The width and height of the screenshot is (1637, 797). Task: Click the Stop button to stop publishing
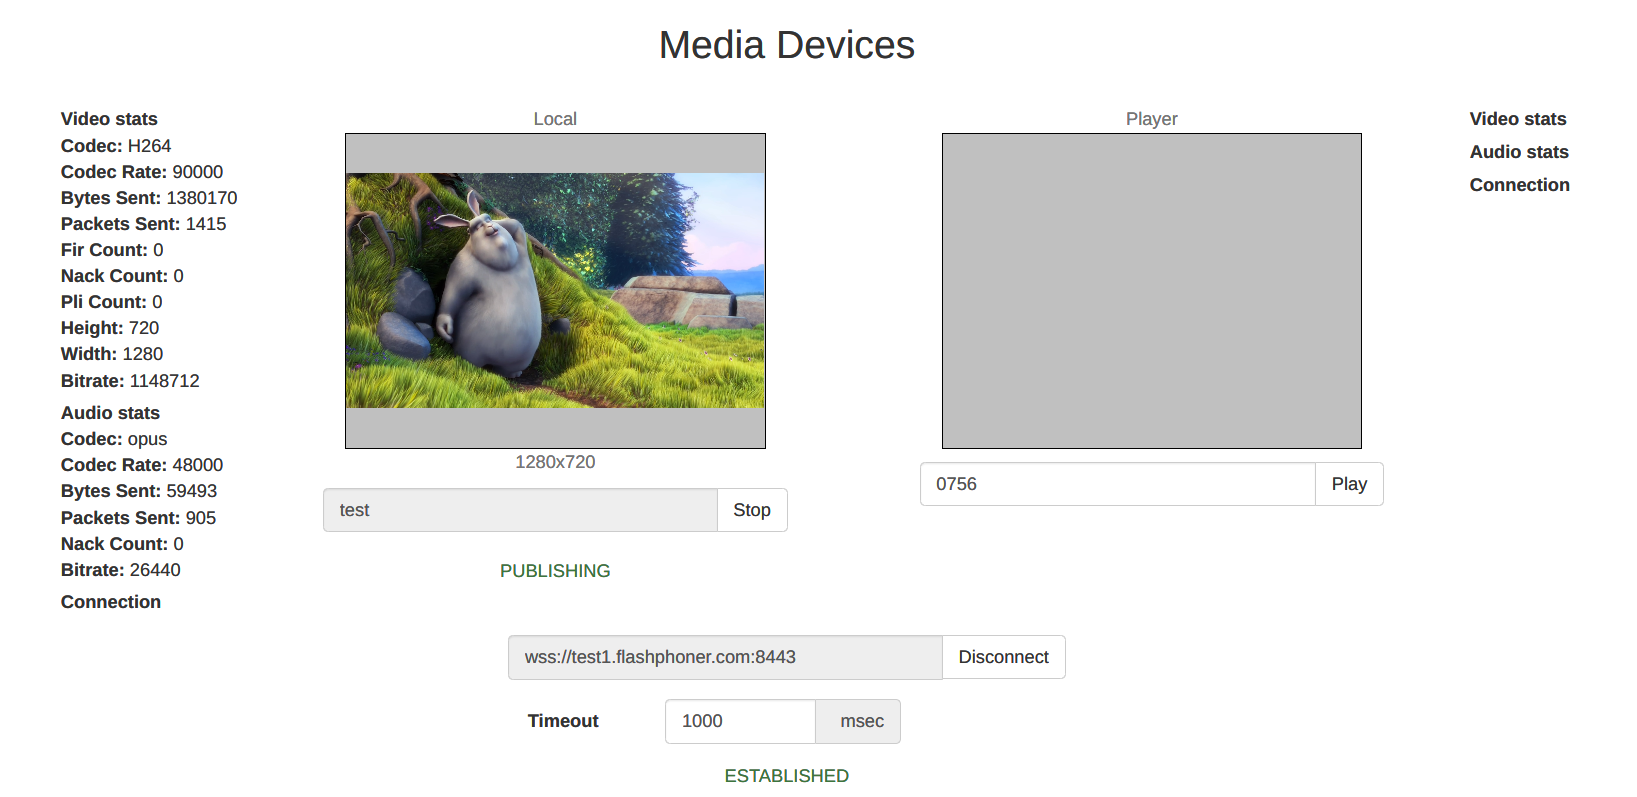click(751, 510)
